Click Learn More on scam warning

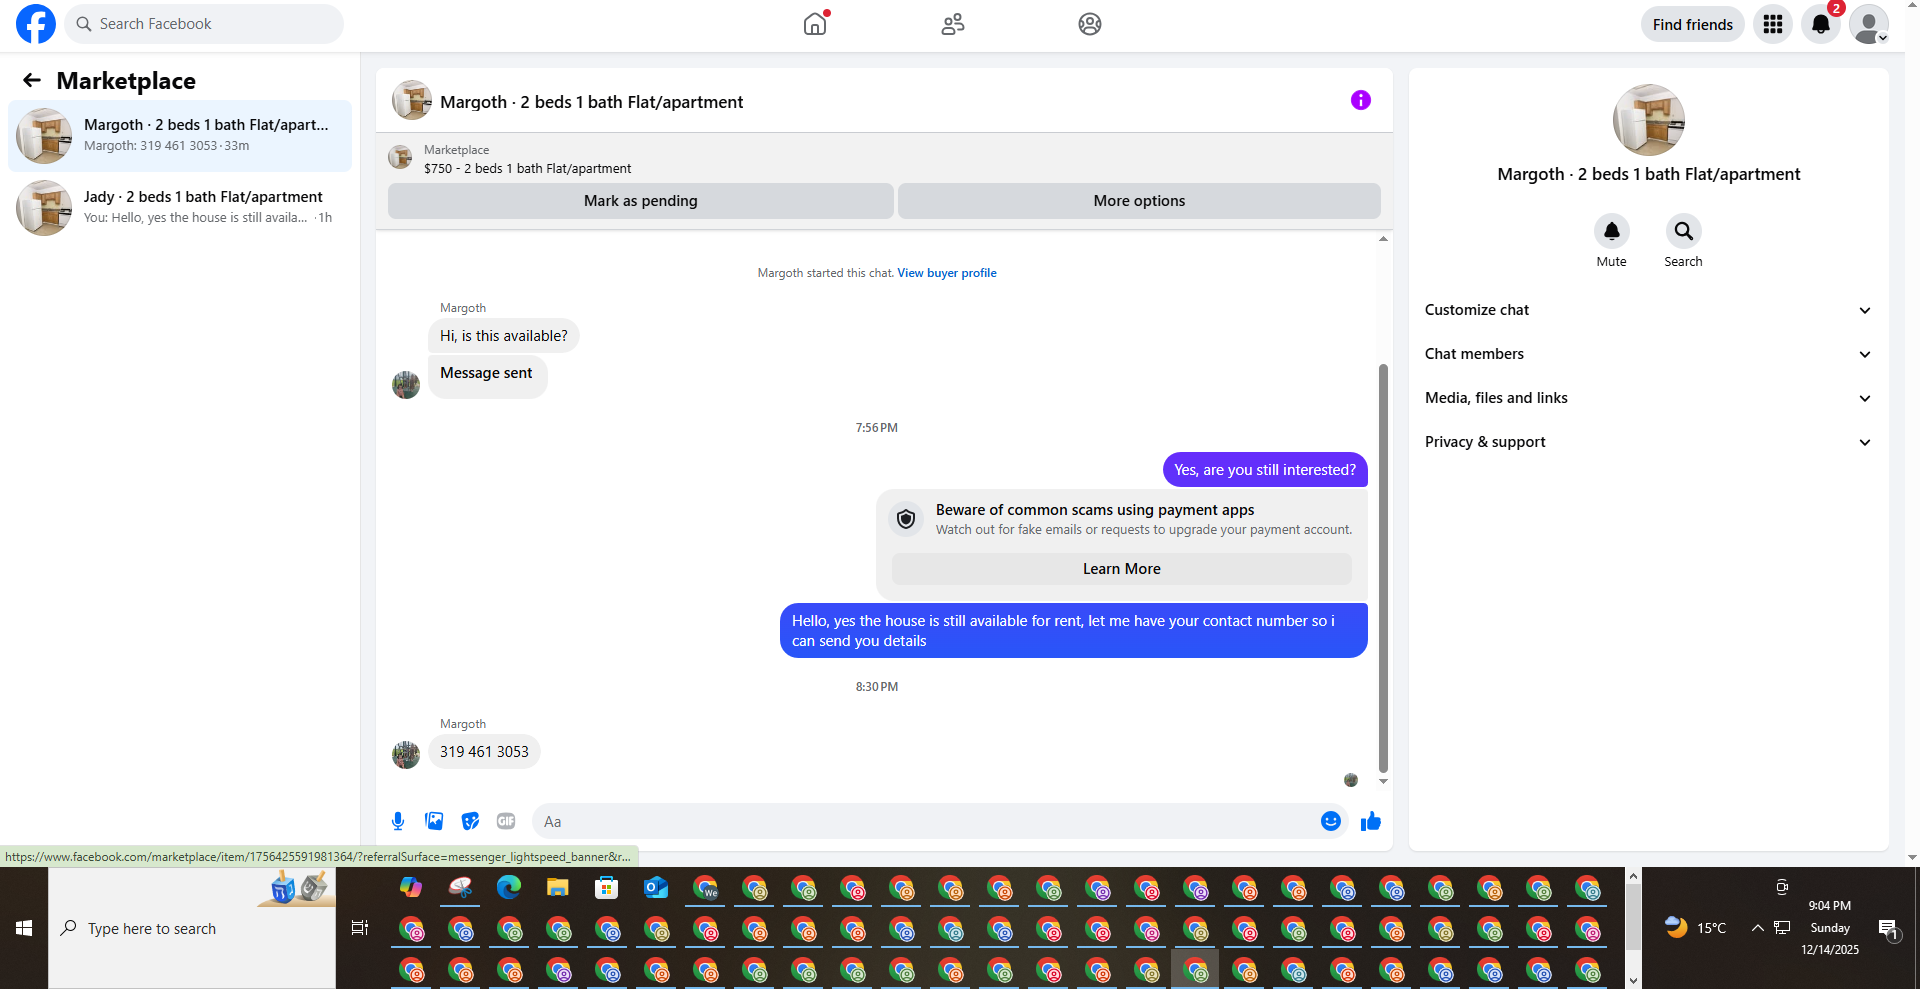1122,569
